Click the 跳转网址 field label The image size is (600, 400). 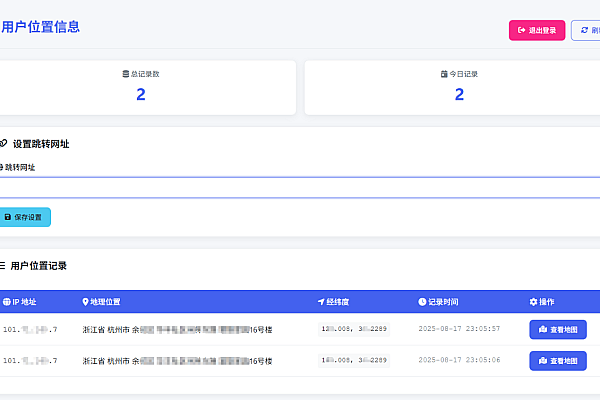[20, 167]
